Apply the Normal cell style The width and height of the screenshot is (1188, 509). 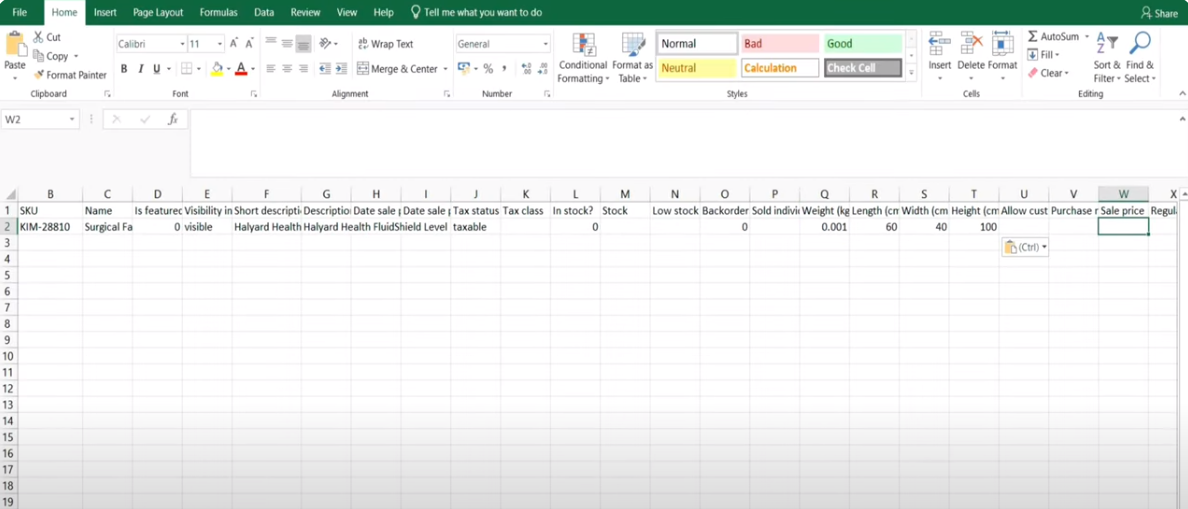pos(697,44)
